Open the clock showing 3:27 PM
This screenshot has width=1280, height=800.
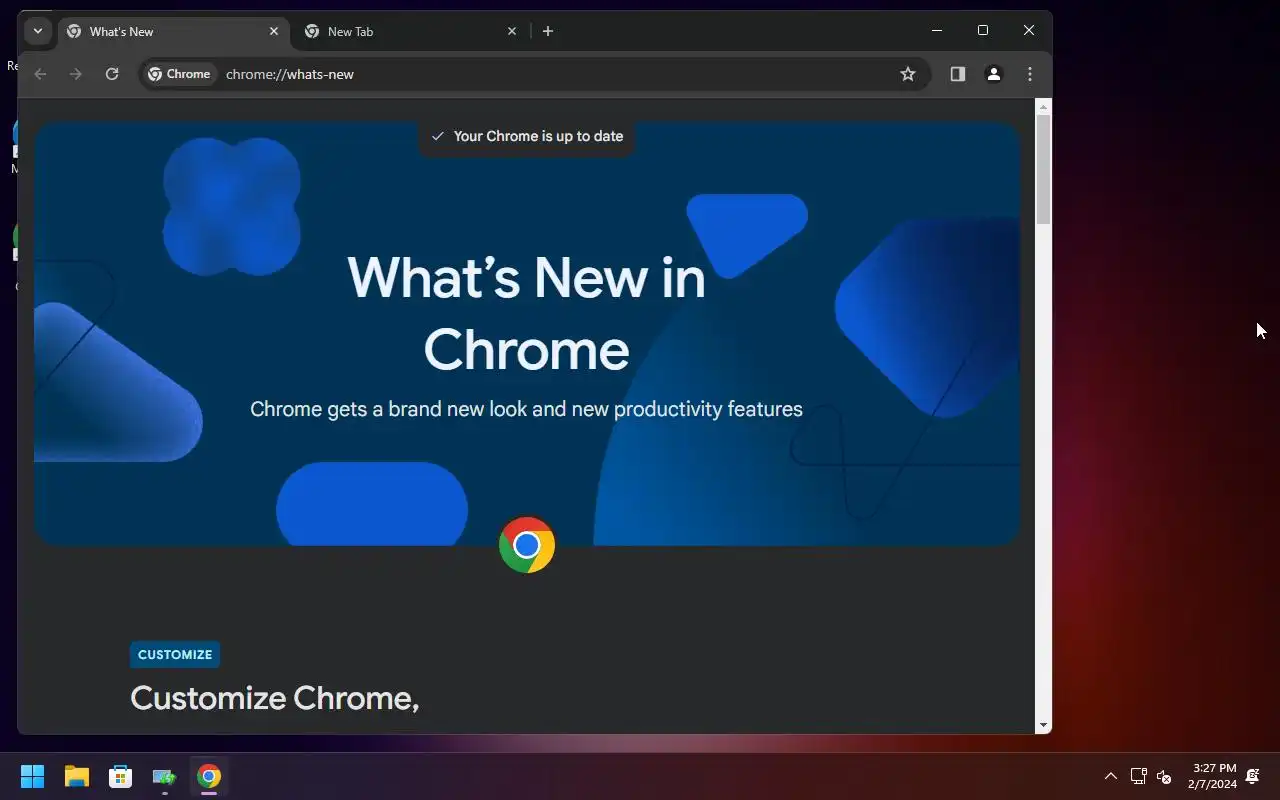coord(1213,776)
